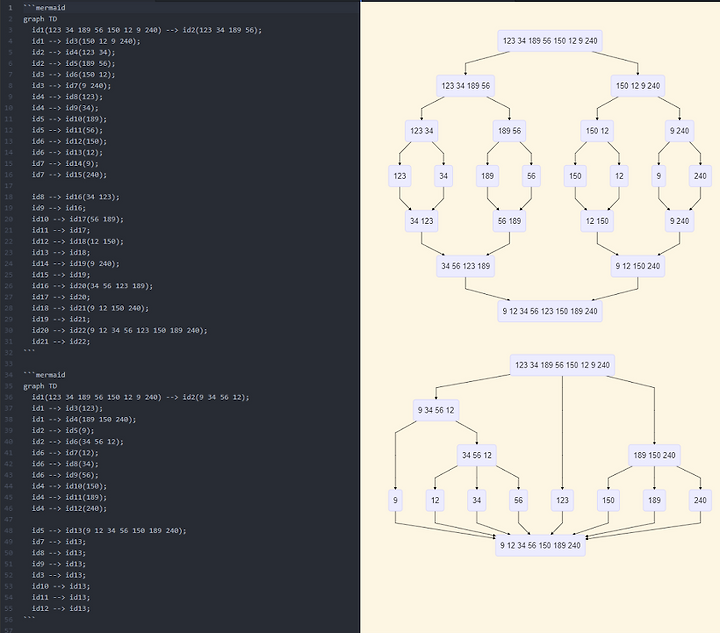Place cursor on 'id3 --> id6(150 12);'
Image resolution: width=720 pixels, height=633 pixels.
tap(73, 74)
